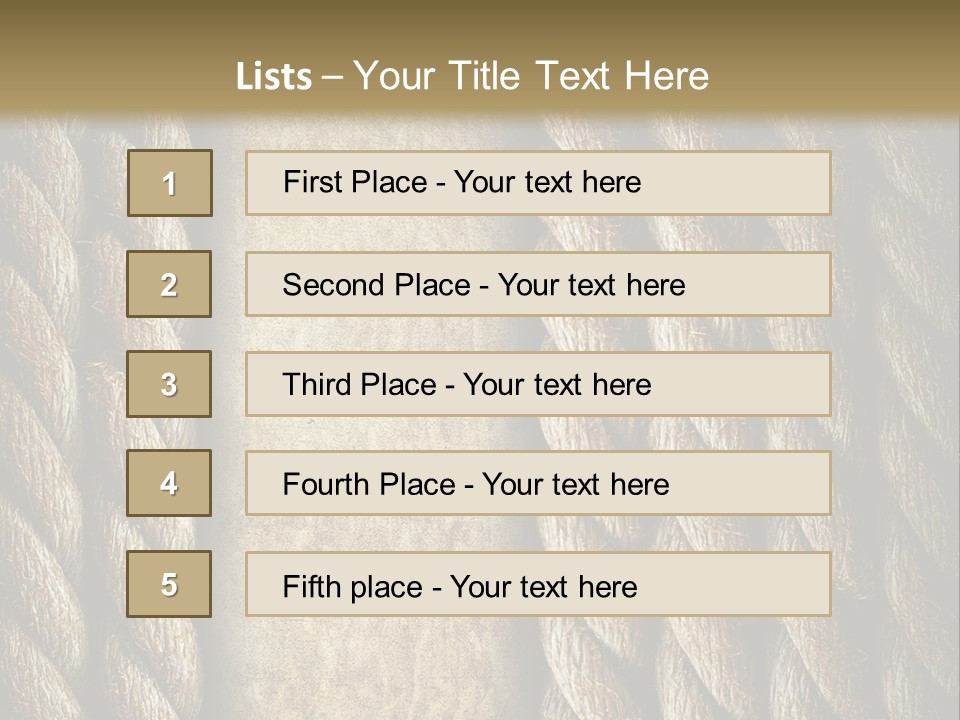Select 'Your text here' in Fifth place bar
The image size is (960, 720).
(x=544, y=587)
